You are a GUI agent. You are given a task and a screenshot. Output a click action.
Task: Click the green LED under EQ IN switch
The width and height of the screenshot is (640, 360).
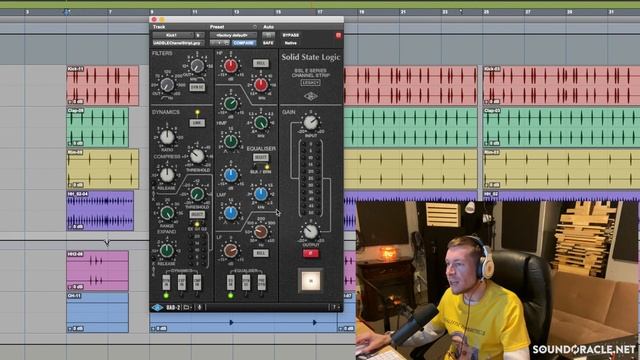231,295
